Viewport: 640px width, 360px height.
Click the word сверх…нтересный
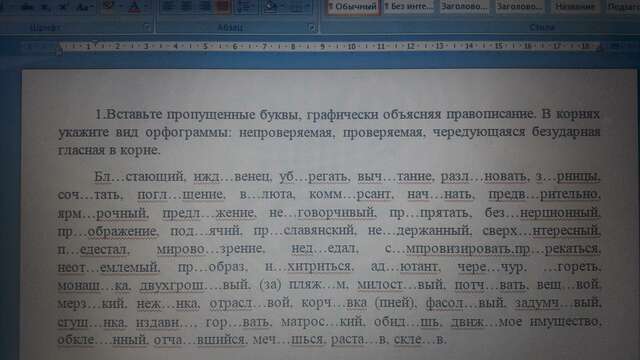[541, 231]
